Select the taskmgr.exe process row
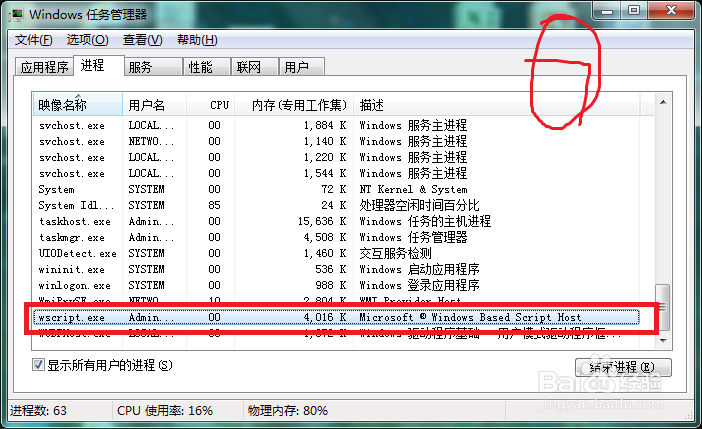The height and width of the screenshot is (429, 702). [x=336, y=237]
